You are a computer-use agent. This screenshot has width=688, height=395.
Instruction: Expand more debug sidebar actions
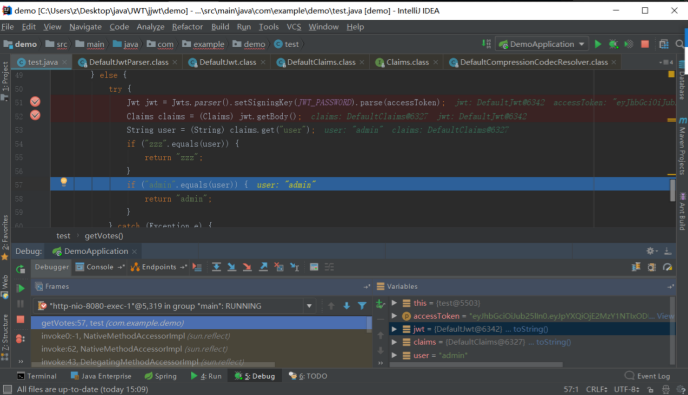click(20, 362)
